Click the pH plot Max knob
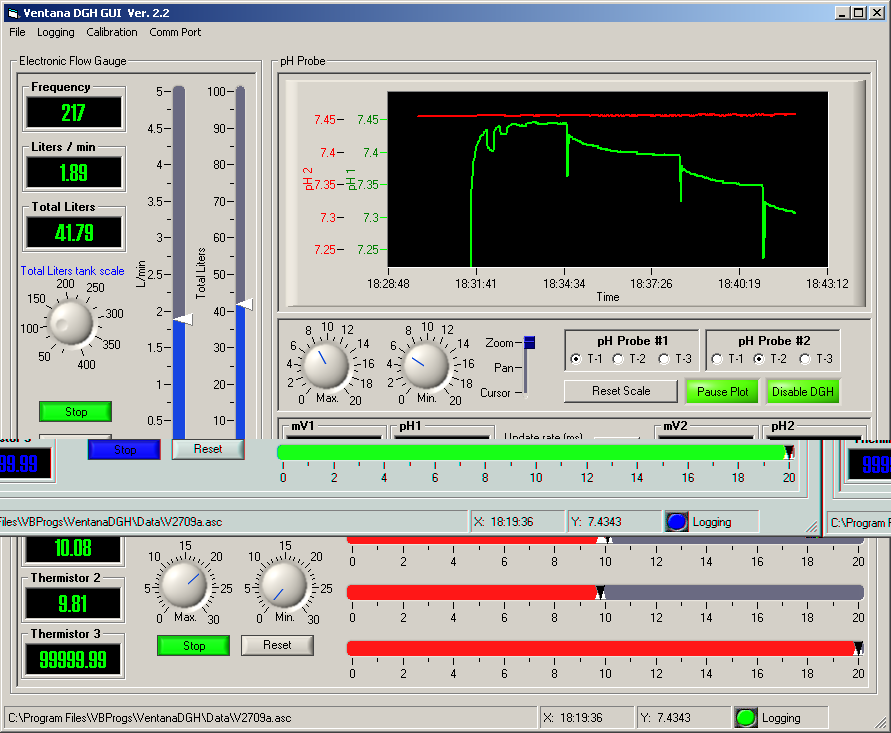The width and height of the screenshot is (891, 733). click(x=326, y=366)
